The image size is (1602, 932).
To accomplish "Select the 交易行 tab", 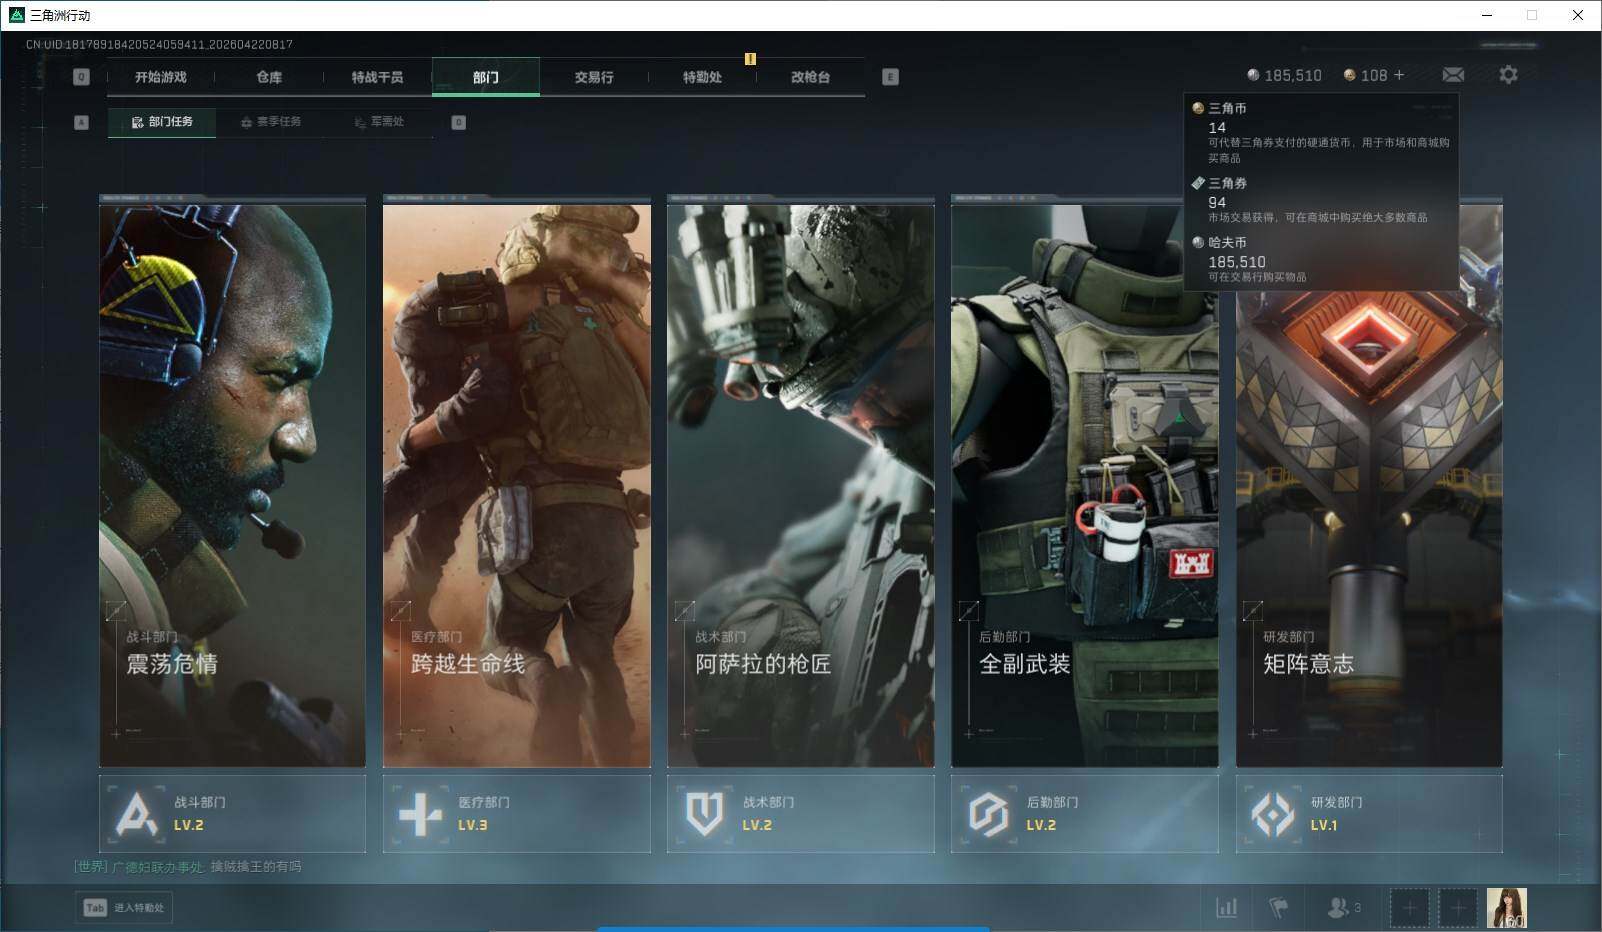I will click(594, 77).
